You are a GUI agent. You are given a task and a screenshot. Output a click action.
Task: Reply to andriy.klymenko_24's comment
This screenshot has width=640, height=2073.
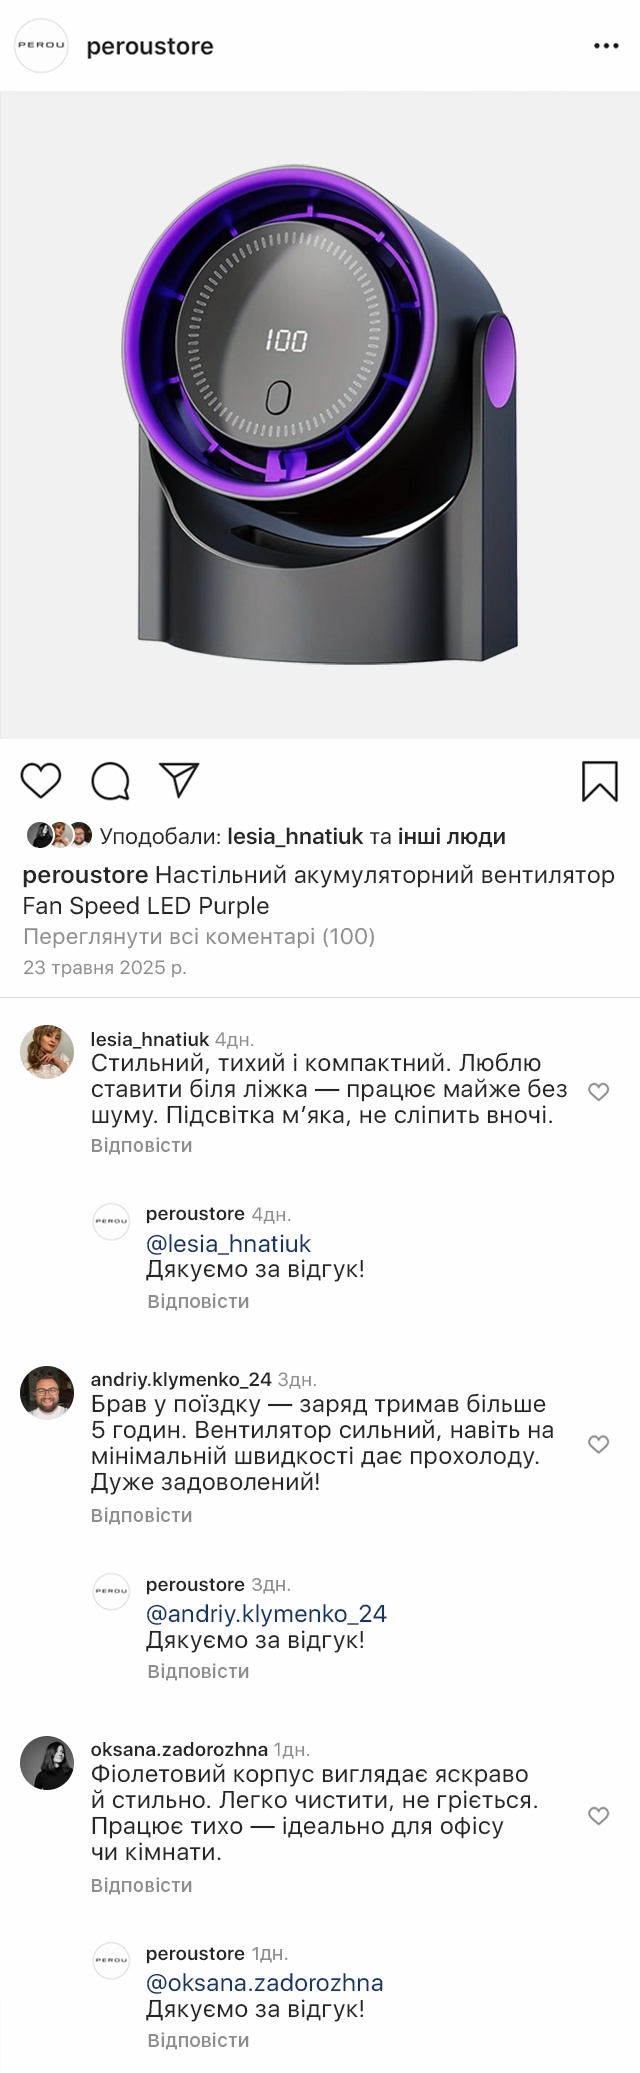pyautogui.click(x=141, y=1515)
